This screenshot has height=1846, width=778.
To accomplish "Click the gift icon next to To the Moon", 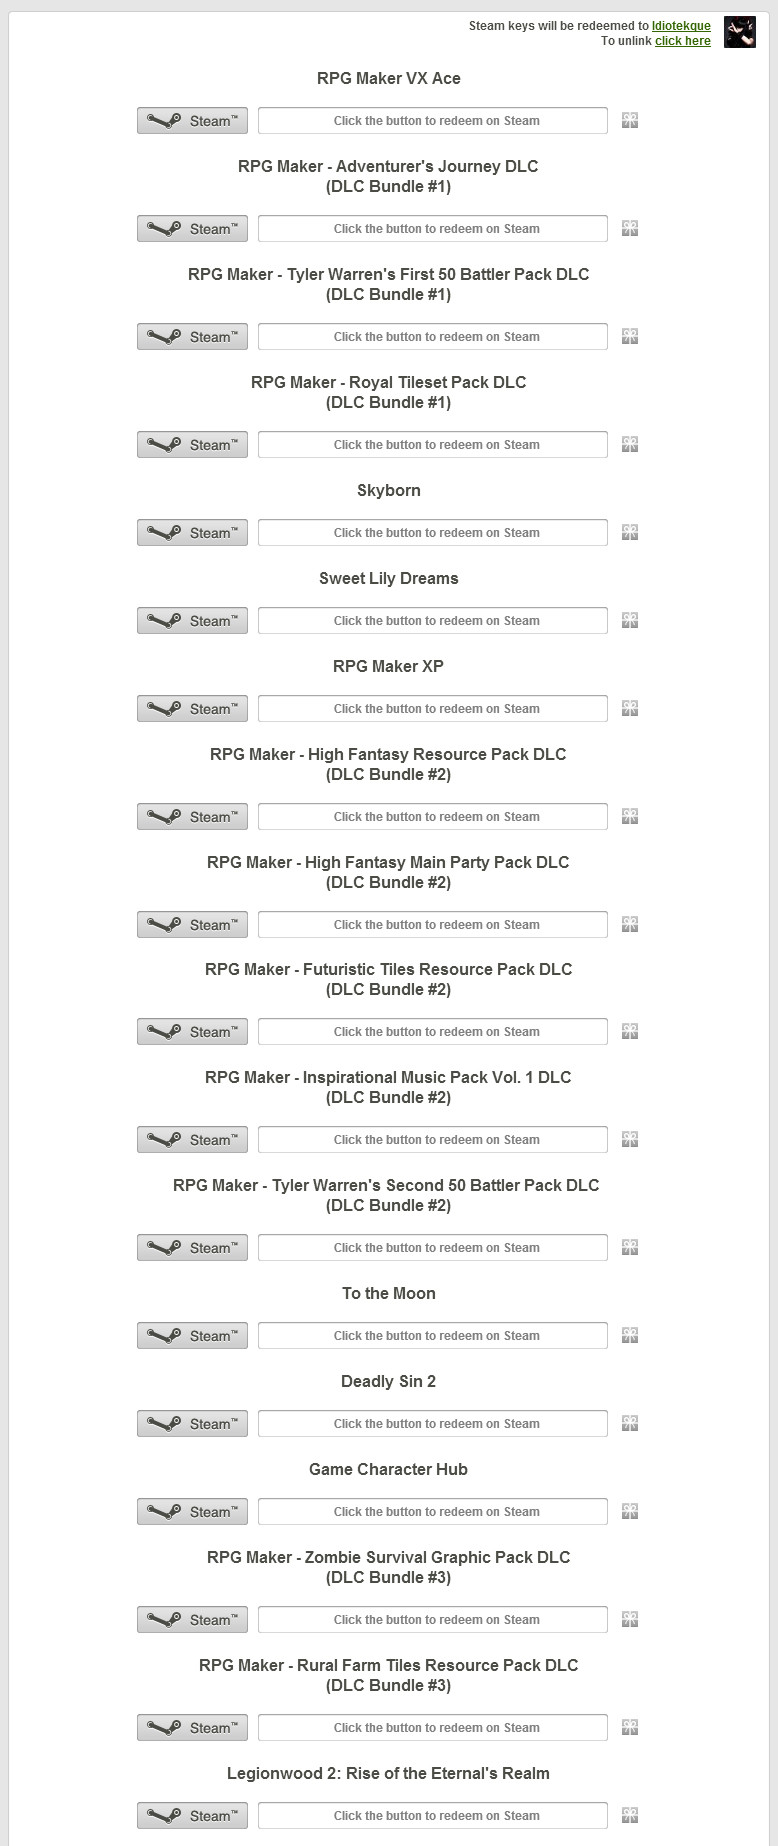I will click(630, 1335).
